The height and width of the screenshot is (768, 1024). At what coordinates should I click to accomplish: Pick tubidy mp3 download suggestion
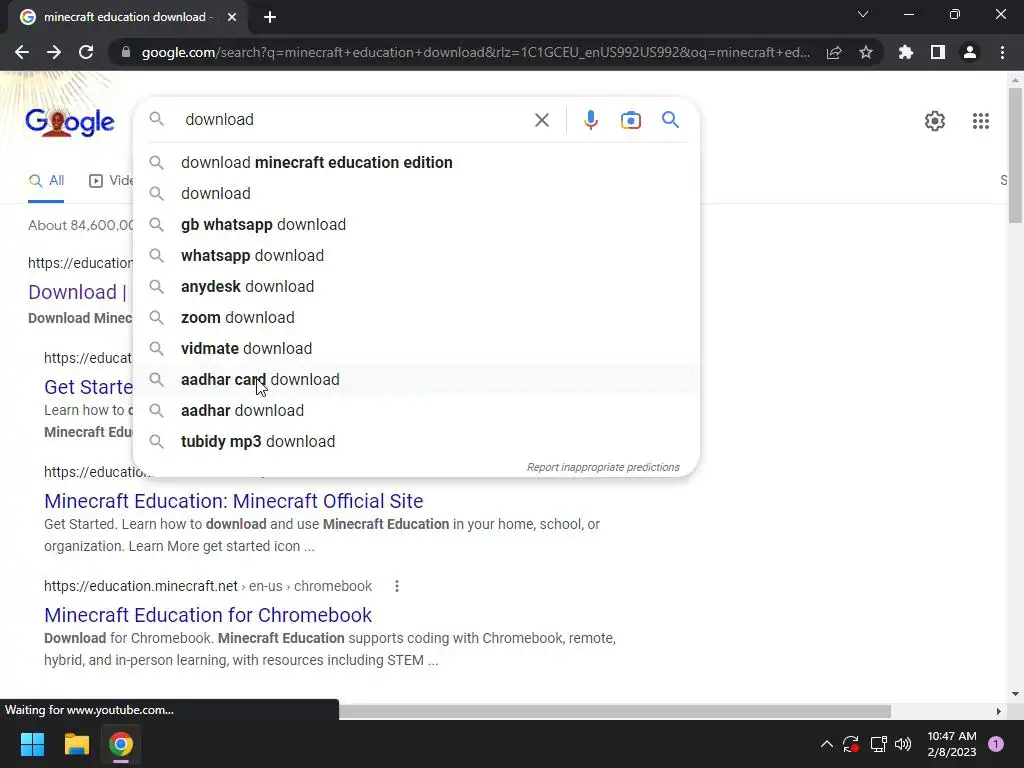416,441
